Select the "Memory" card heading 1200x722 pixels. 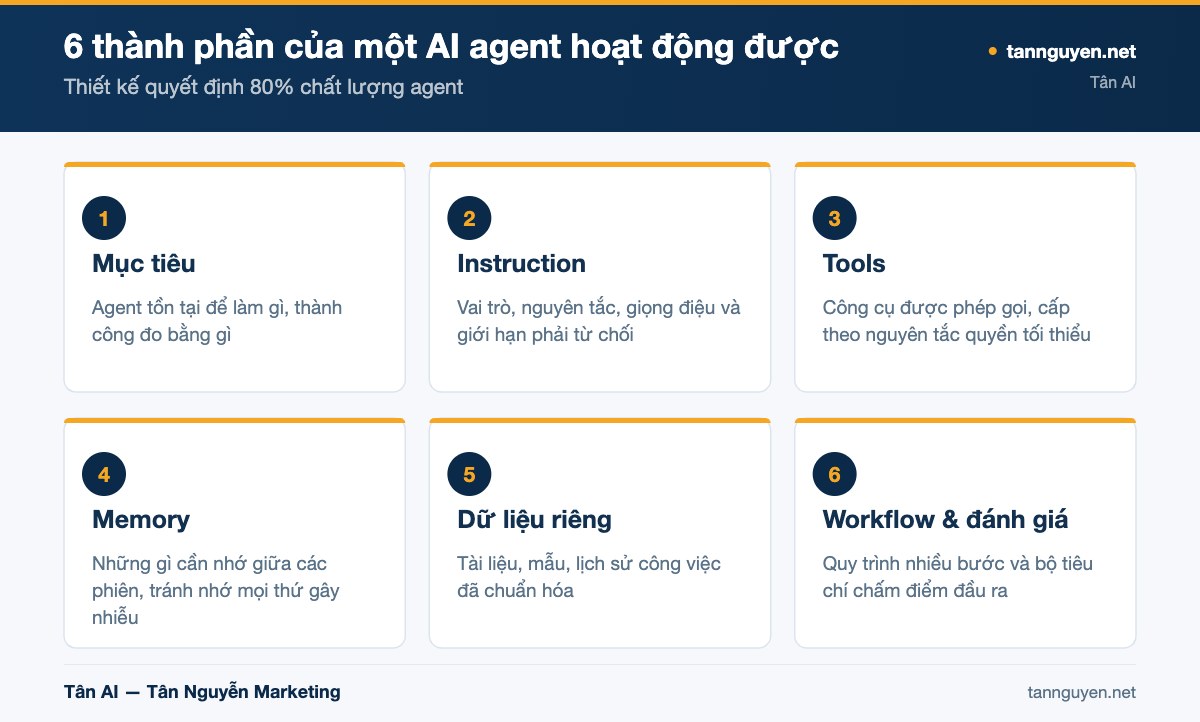pyautogui.click(x=141, y=520)
